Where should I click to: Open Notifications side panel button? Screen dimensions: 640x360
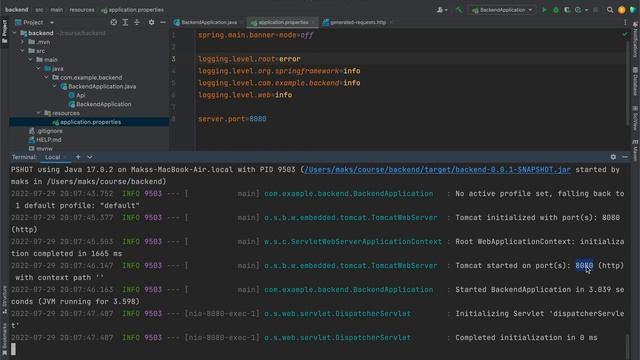coord(635,41)
